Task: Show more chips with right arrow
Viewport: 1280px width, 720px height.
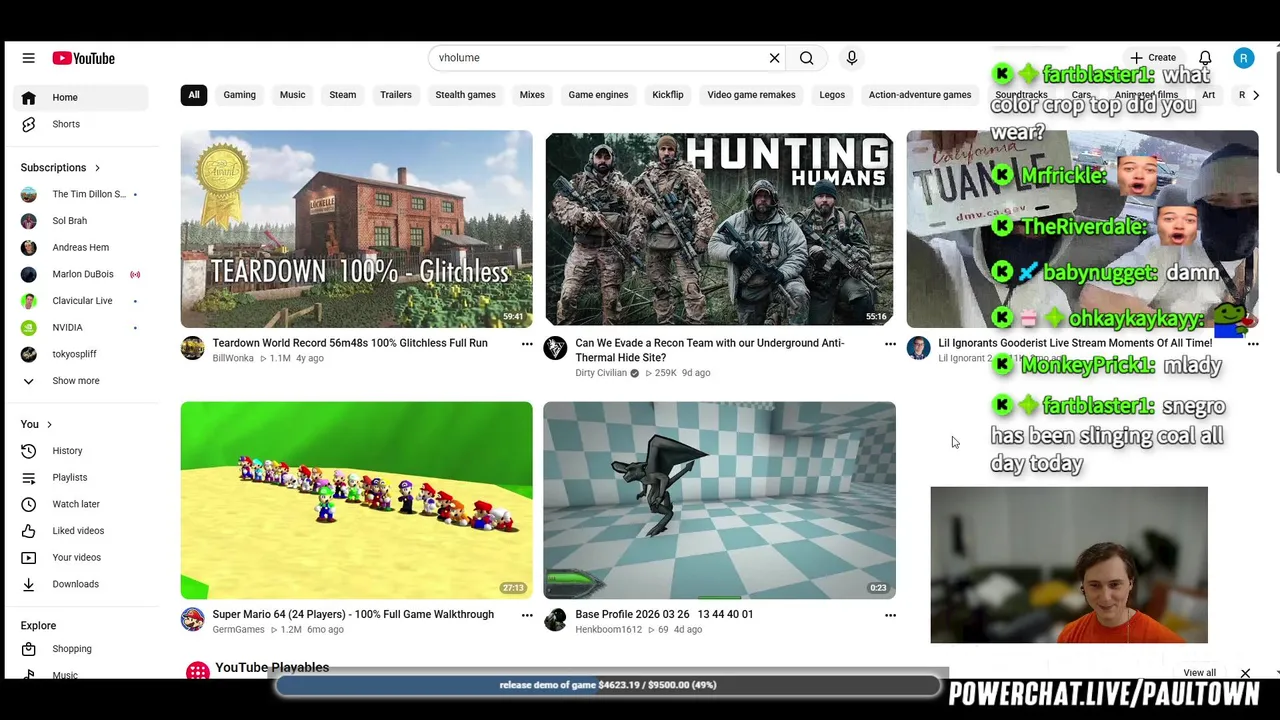Action: (x=1256, y=95)
